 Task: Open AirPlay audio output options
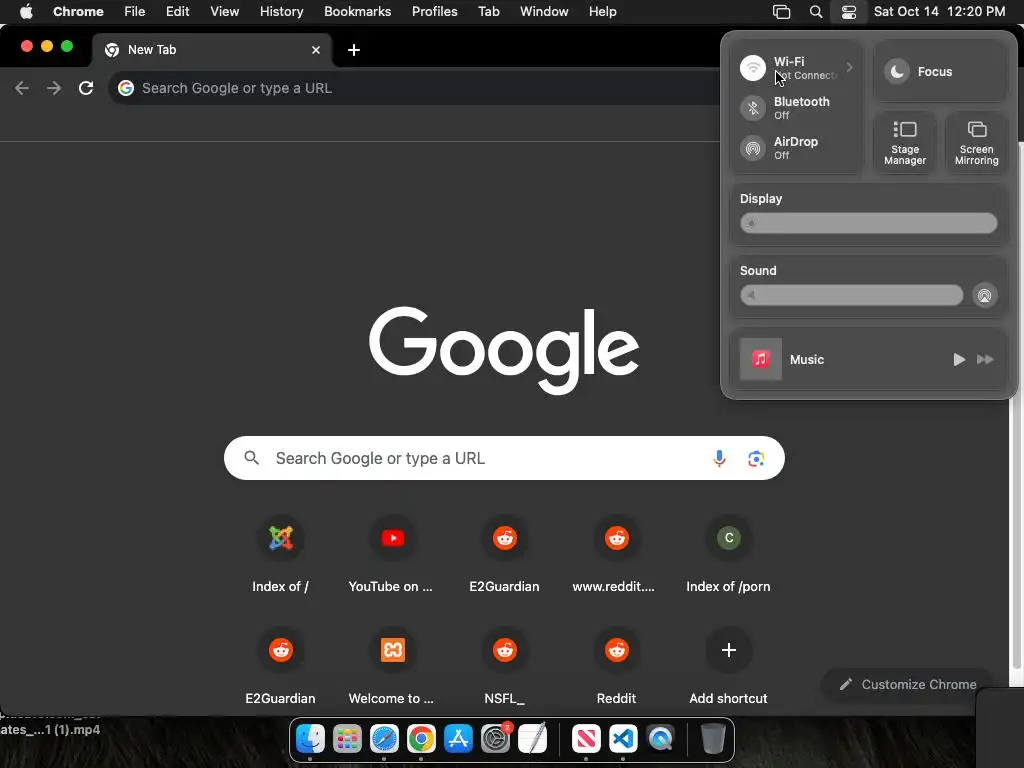[984, 296]
